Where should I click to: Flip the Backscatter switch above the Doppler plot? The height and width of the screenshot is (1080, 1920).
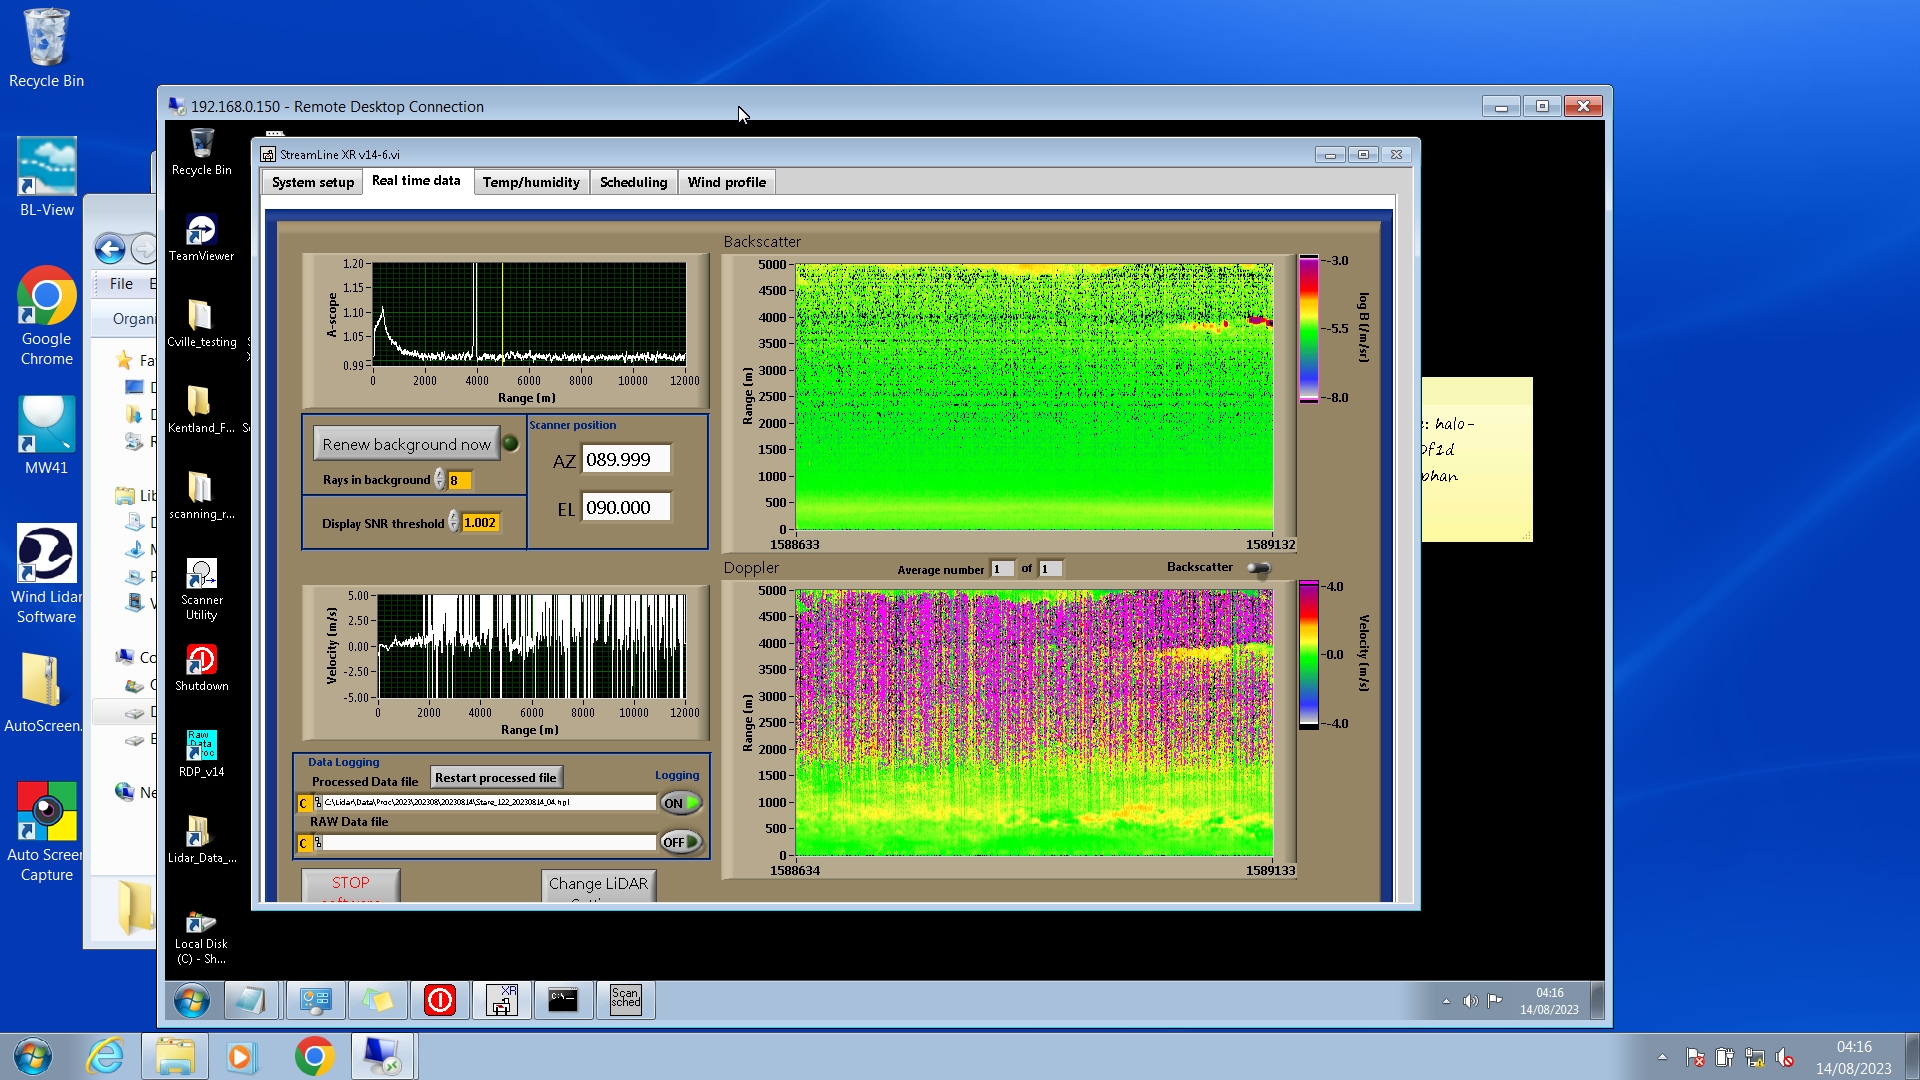(1258, 568)
